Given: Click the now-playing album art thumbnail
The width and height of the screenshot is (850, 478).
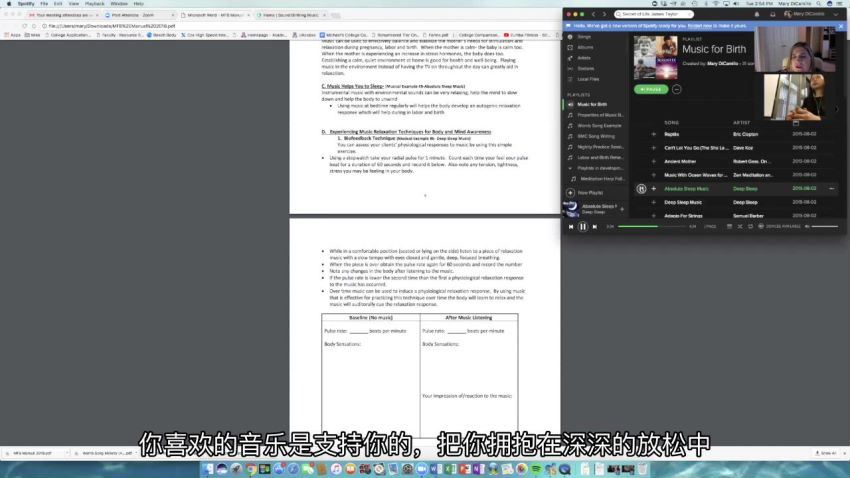Looking at the screenshot, I should [571, 209].
